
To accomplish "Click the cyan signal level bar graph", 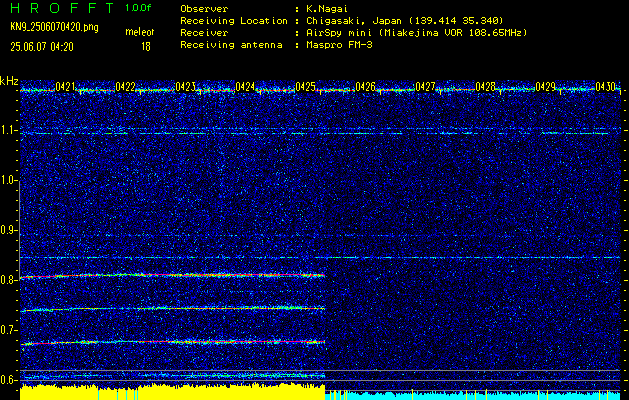I will coord(473,395).
